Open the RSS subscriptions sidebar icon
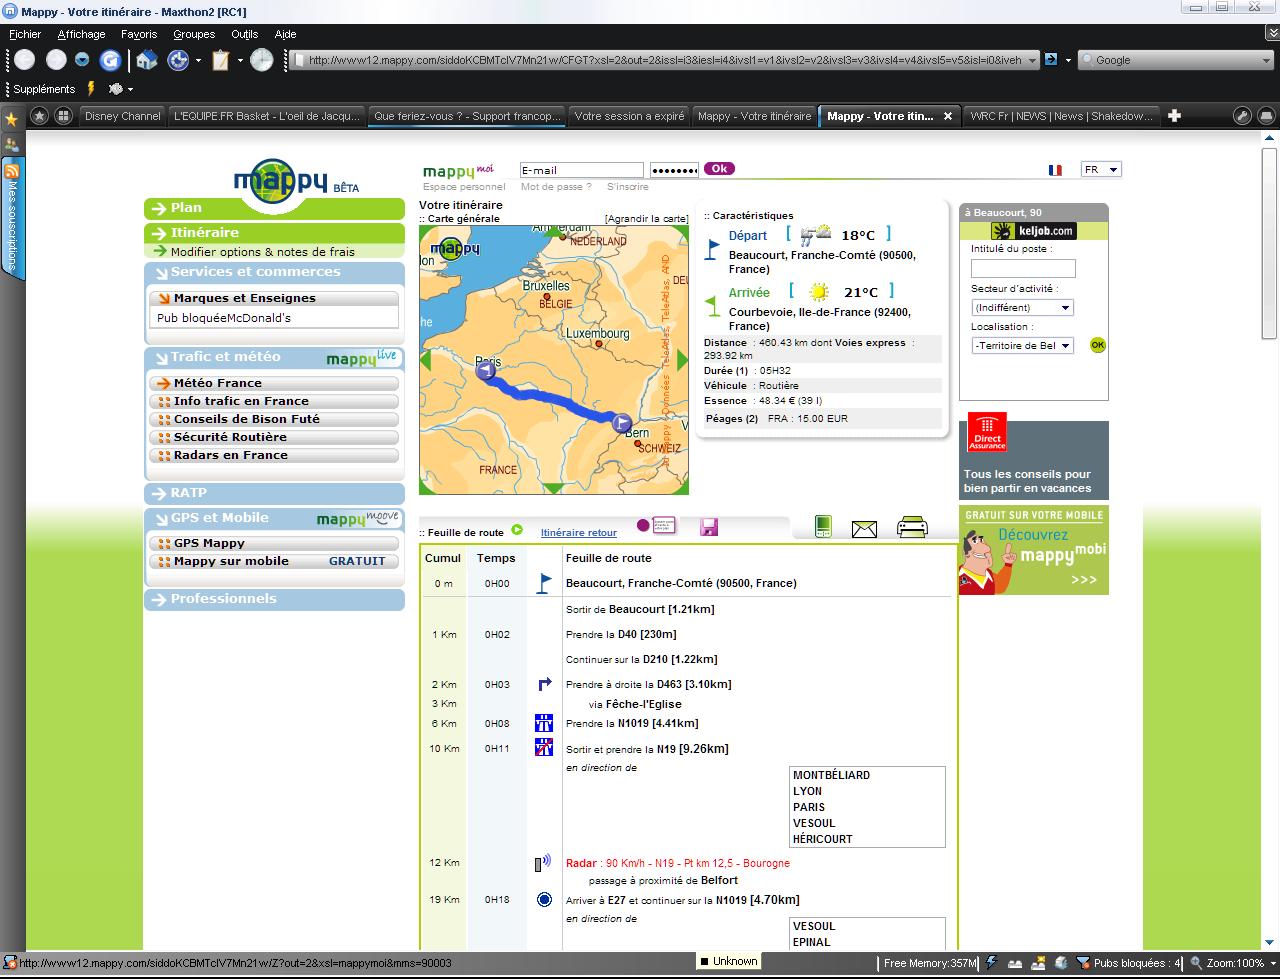 [x=12, y=171]
